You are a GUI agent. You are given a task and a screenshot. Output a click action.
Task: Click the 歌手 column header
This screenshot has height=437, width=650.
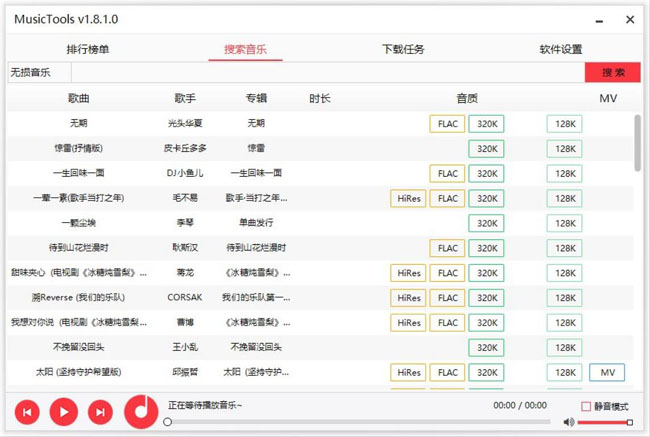185,98
